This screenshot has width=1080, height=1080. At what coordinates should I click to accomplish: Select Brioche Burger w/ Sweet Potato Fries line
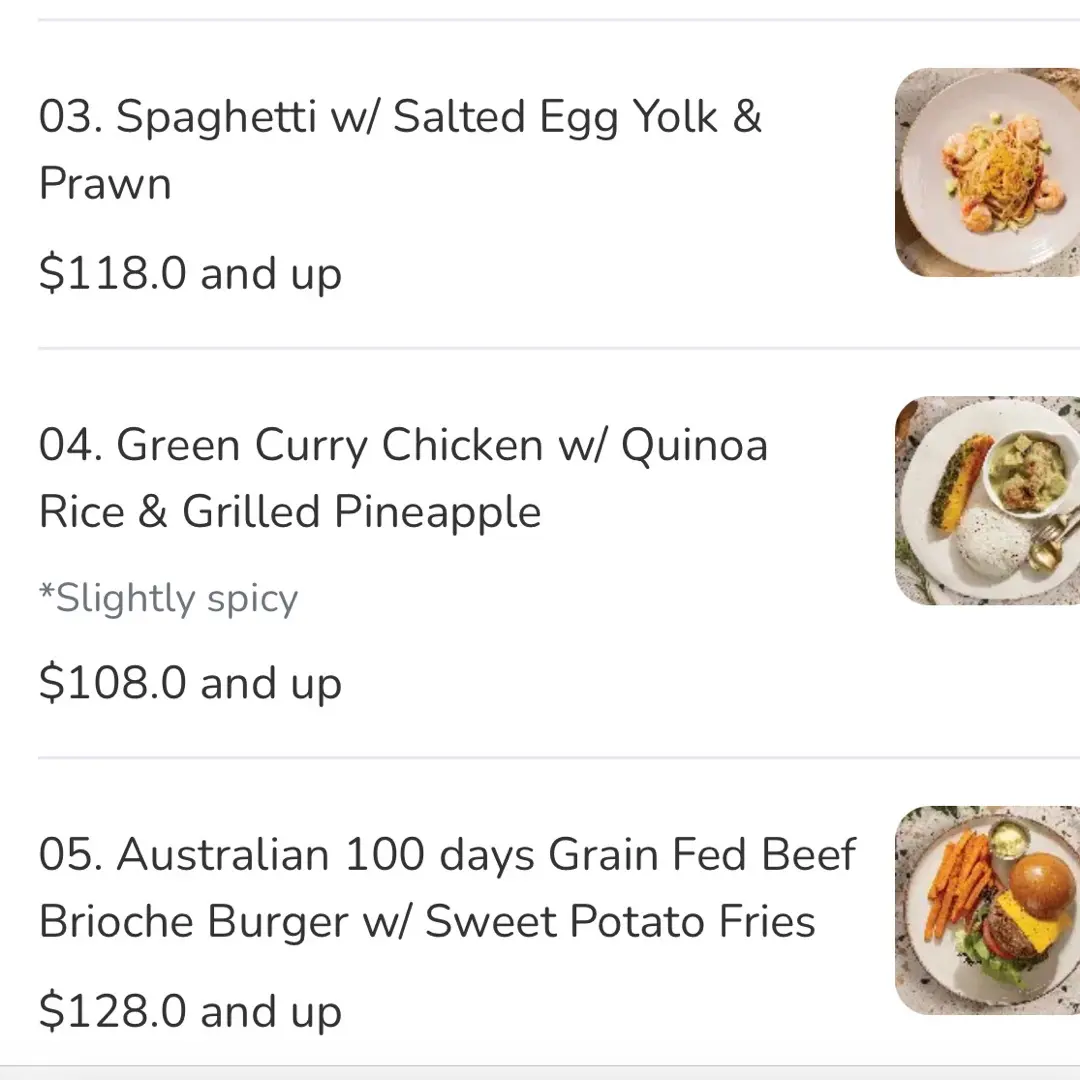point(427,922)
